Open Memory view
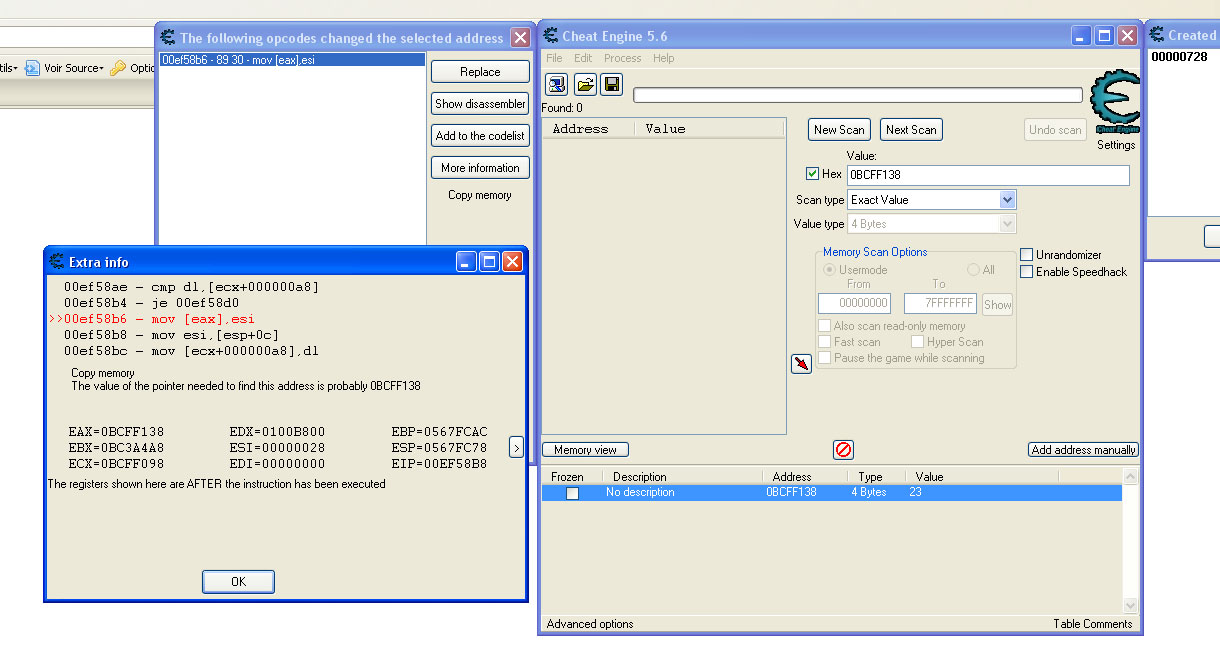Viewport: 1220px width, 655px height. click(x=585, y=450)
